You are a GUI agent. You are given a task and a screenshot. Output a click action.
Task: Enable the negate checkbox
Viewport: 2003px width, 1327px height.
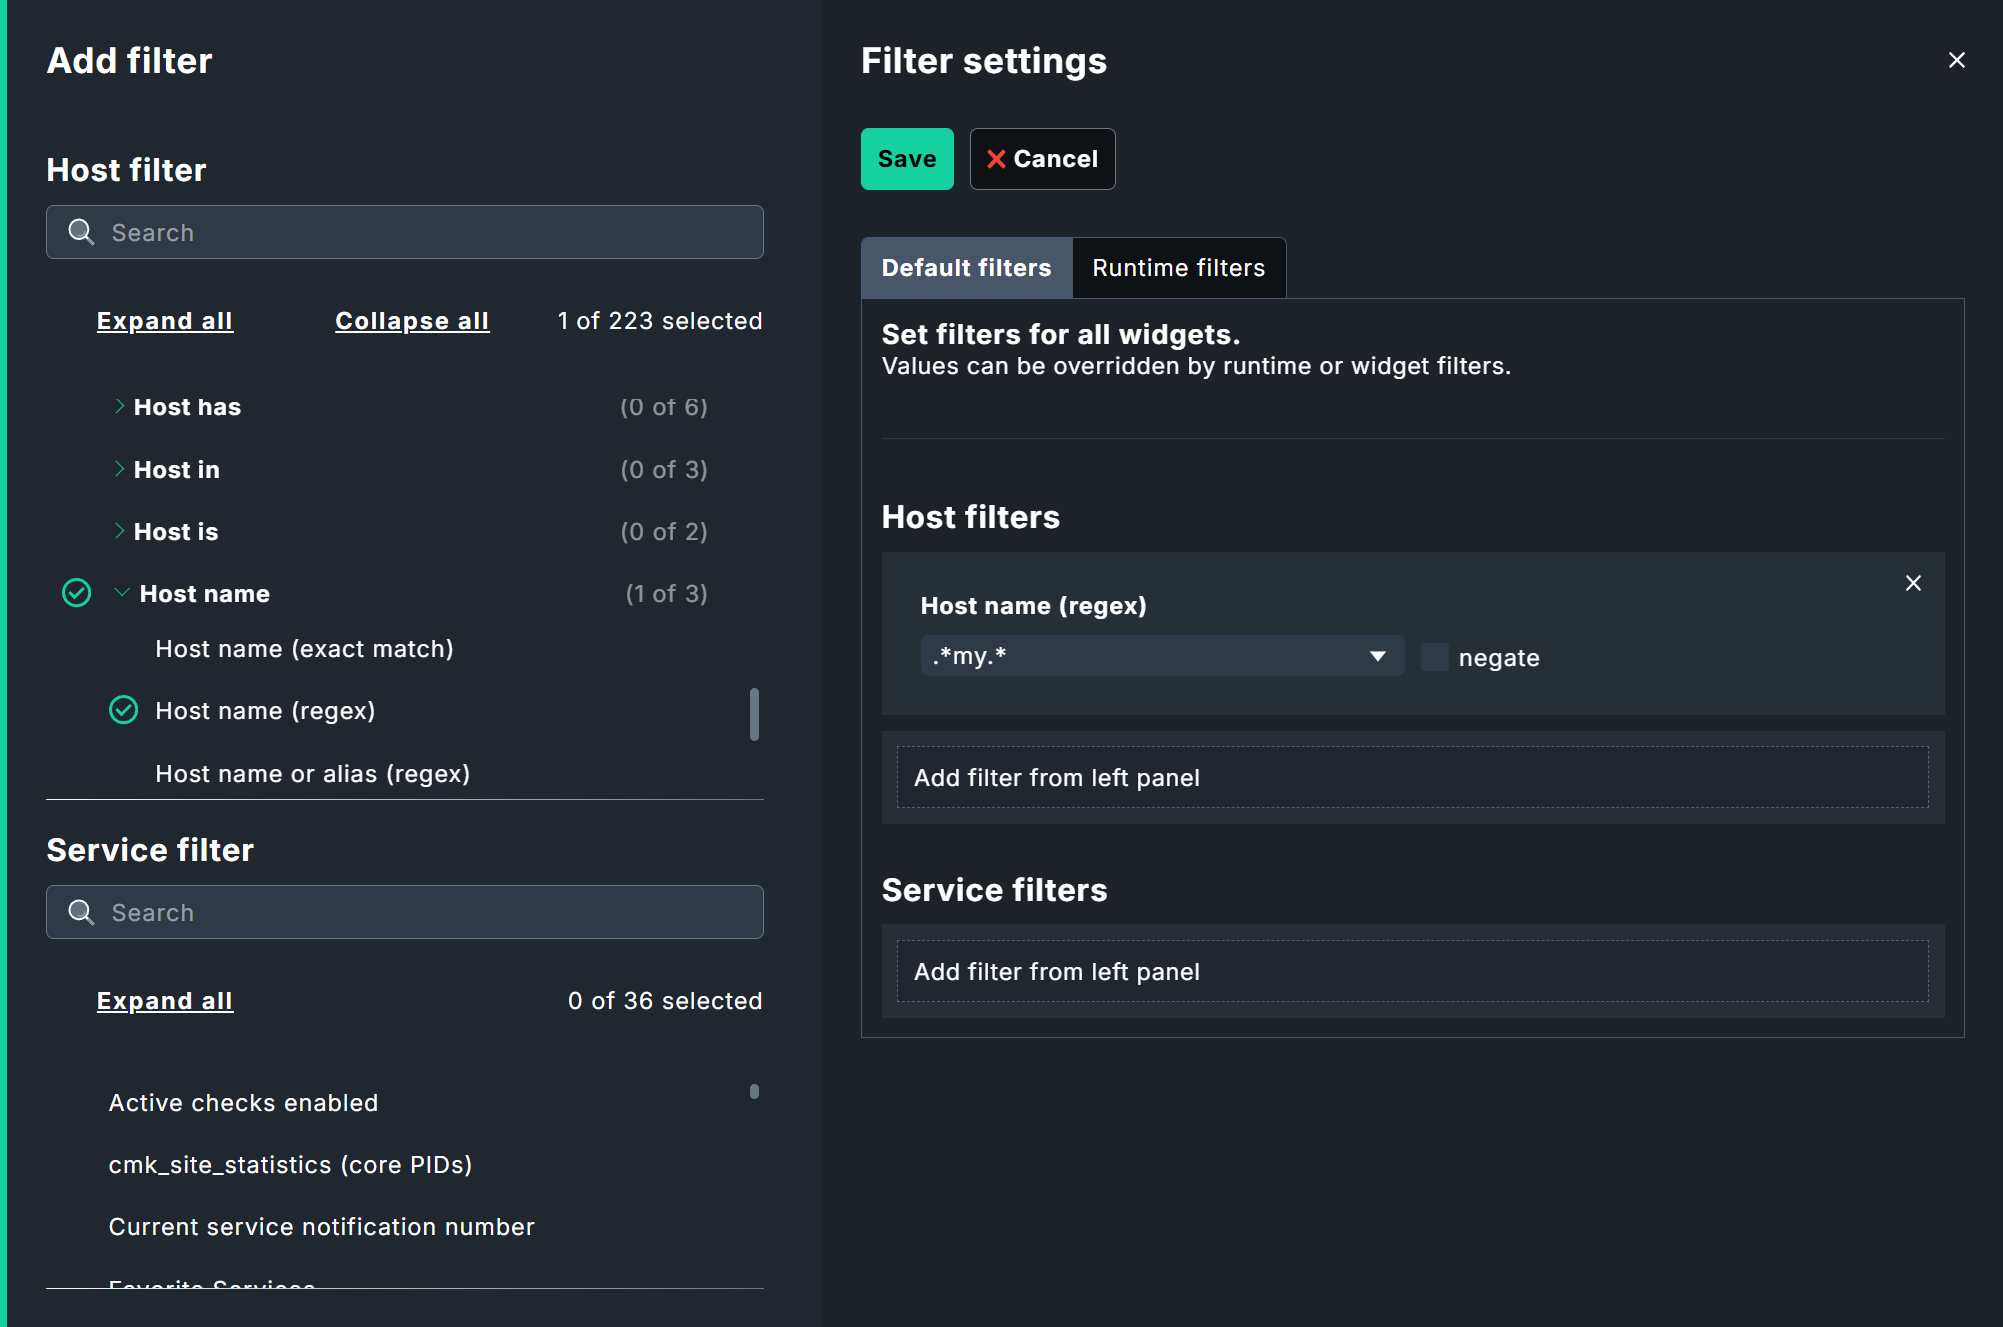point(1435,656)
